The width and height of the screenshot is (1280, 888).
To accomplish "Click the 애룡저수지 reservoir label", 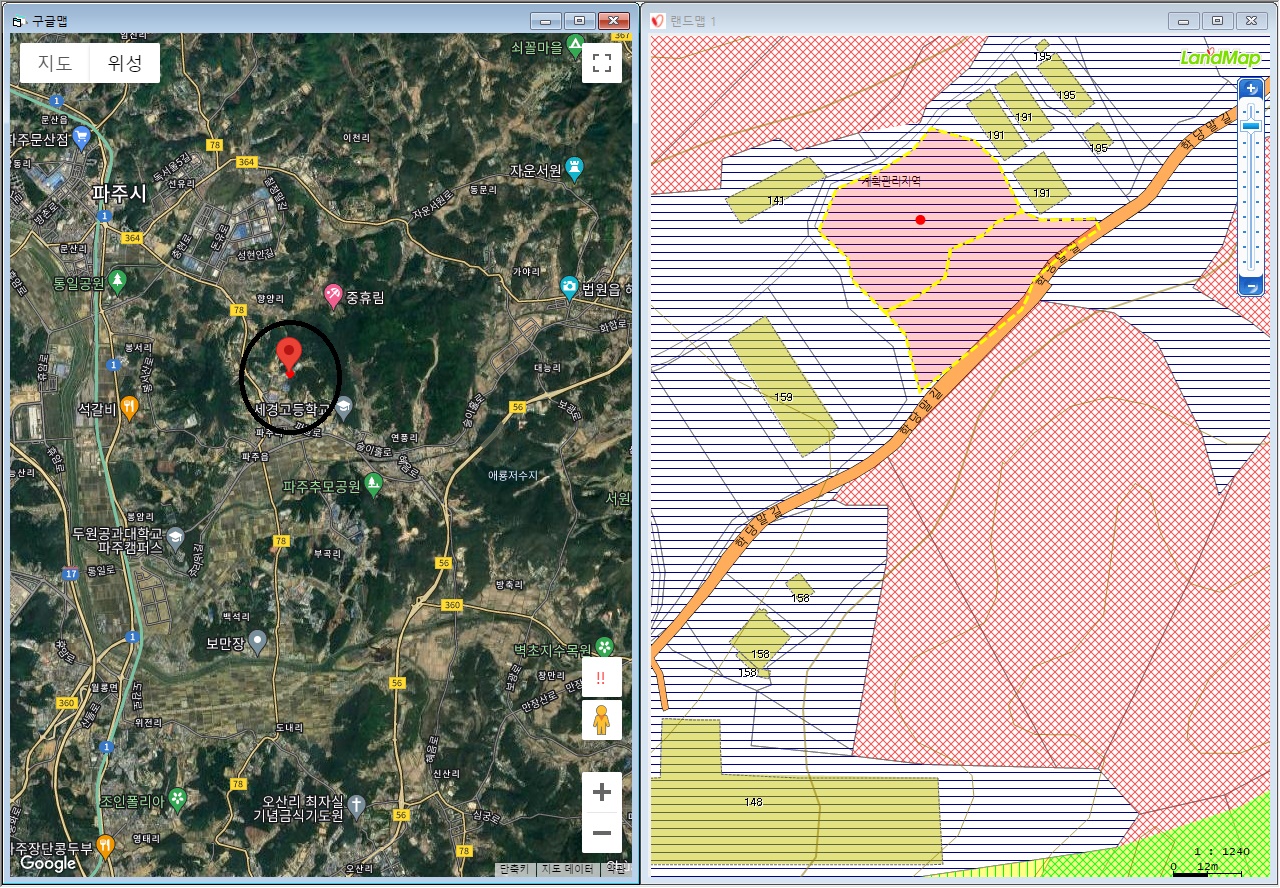I will click(515, 475).
